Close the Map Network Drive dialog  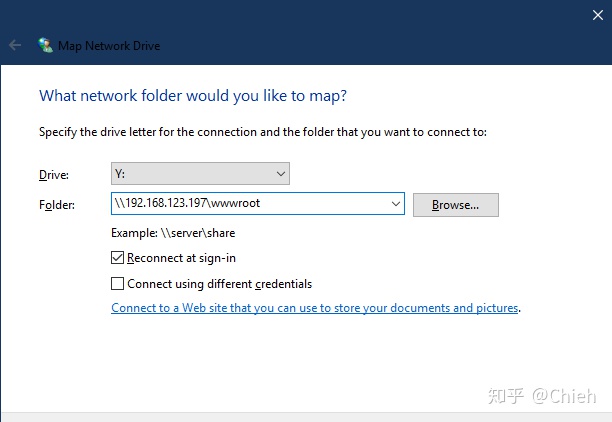click(x=598, y=15)
